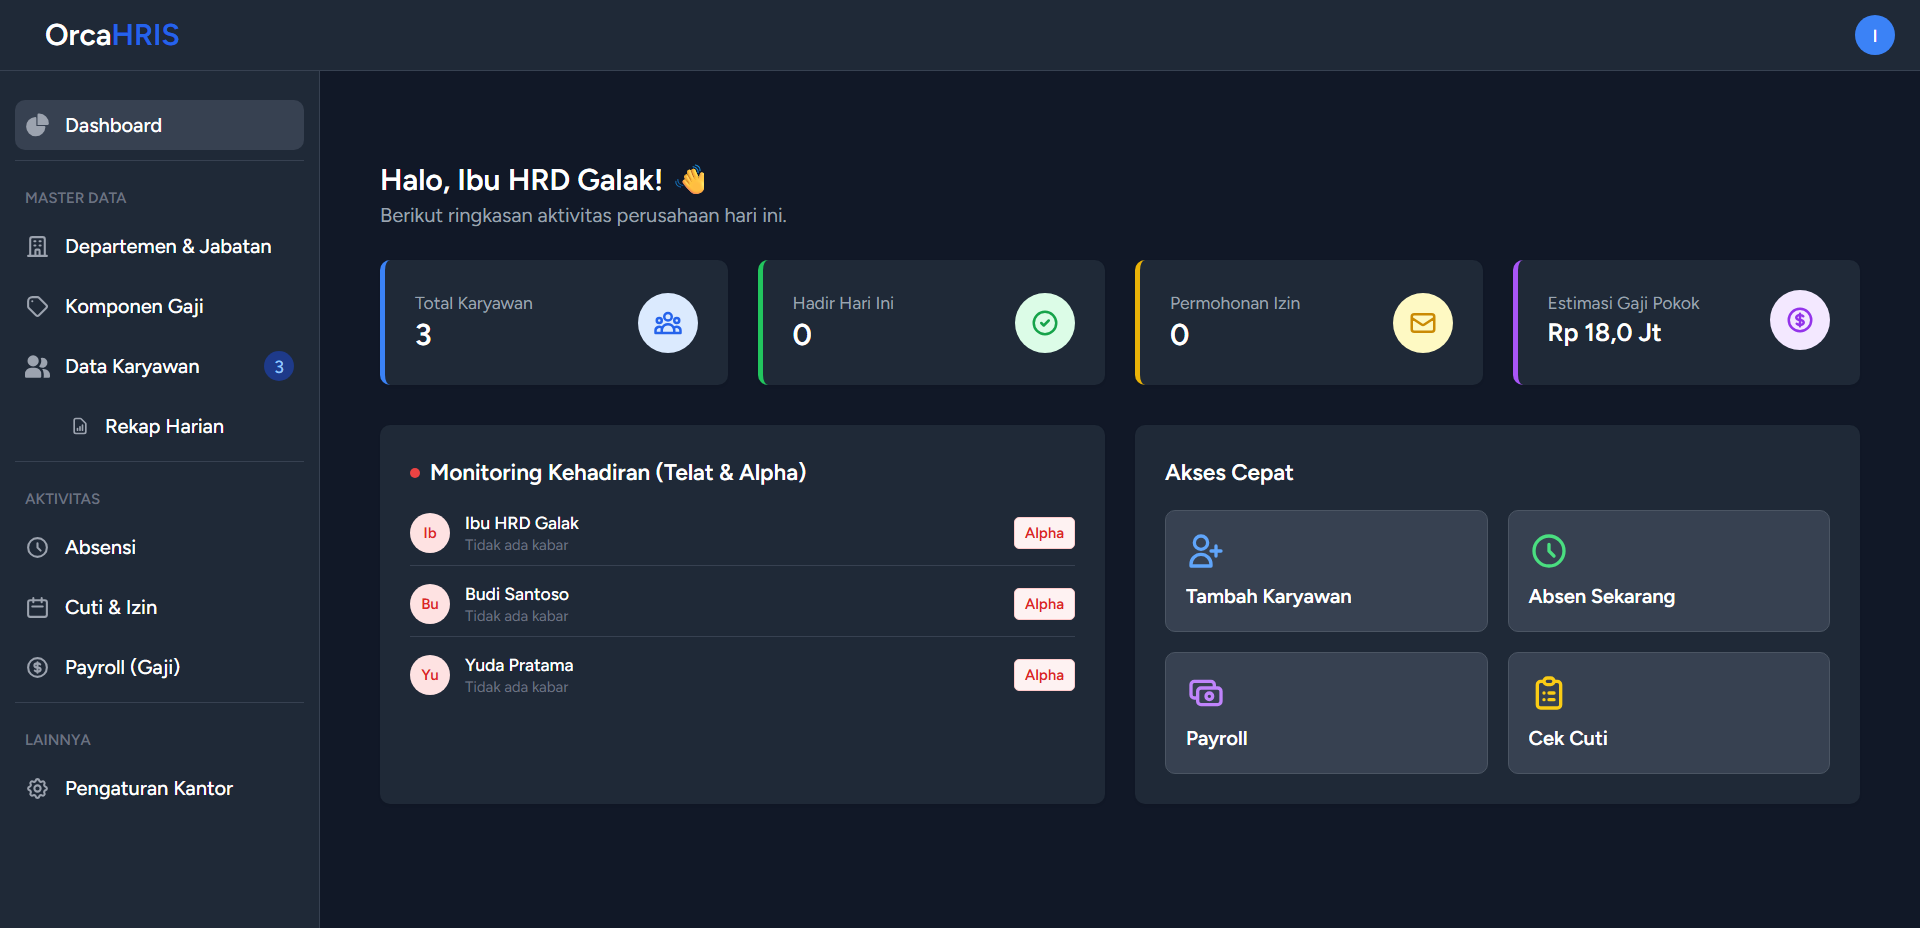Select Rekap Harian from the sidebar

click(163, 426)
